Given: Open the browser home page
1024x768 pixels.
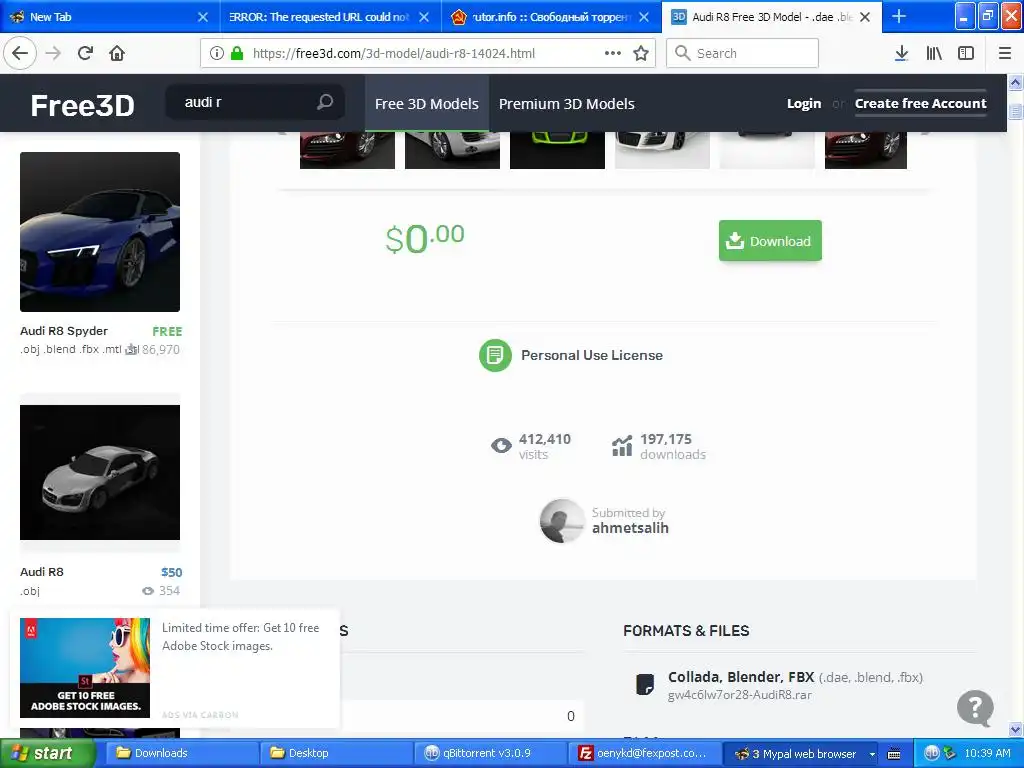Looking at the screenshot, I should (117, 53).
